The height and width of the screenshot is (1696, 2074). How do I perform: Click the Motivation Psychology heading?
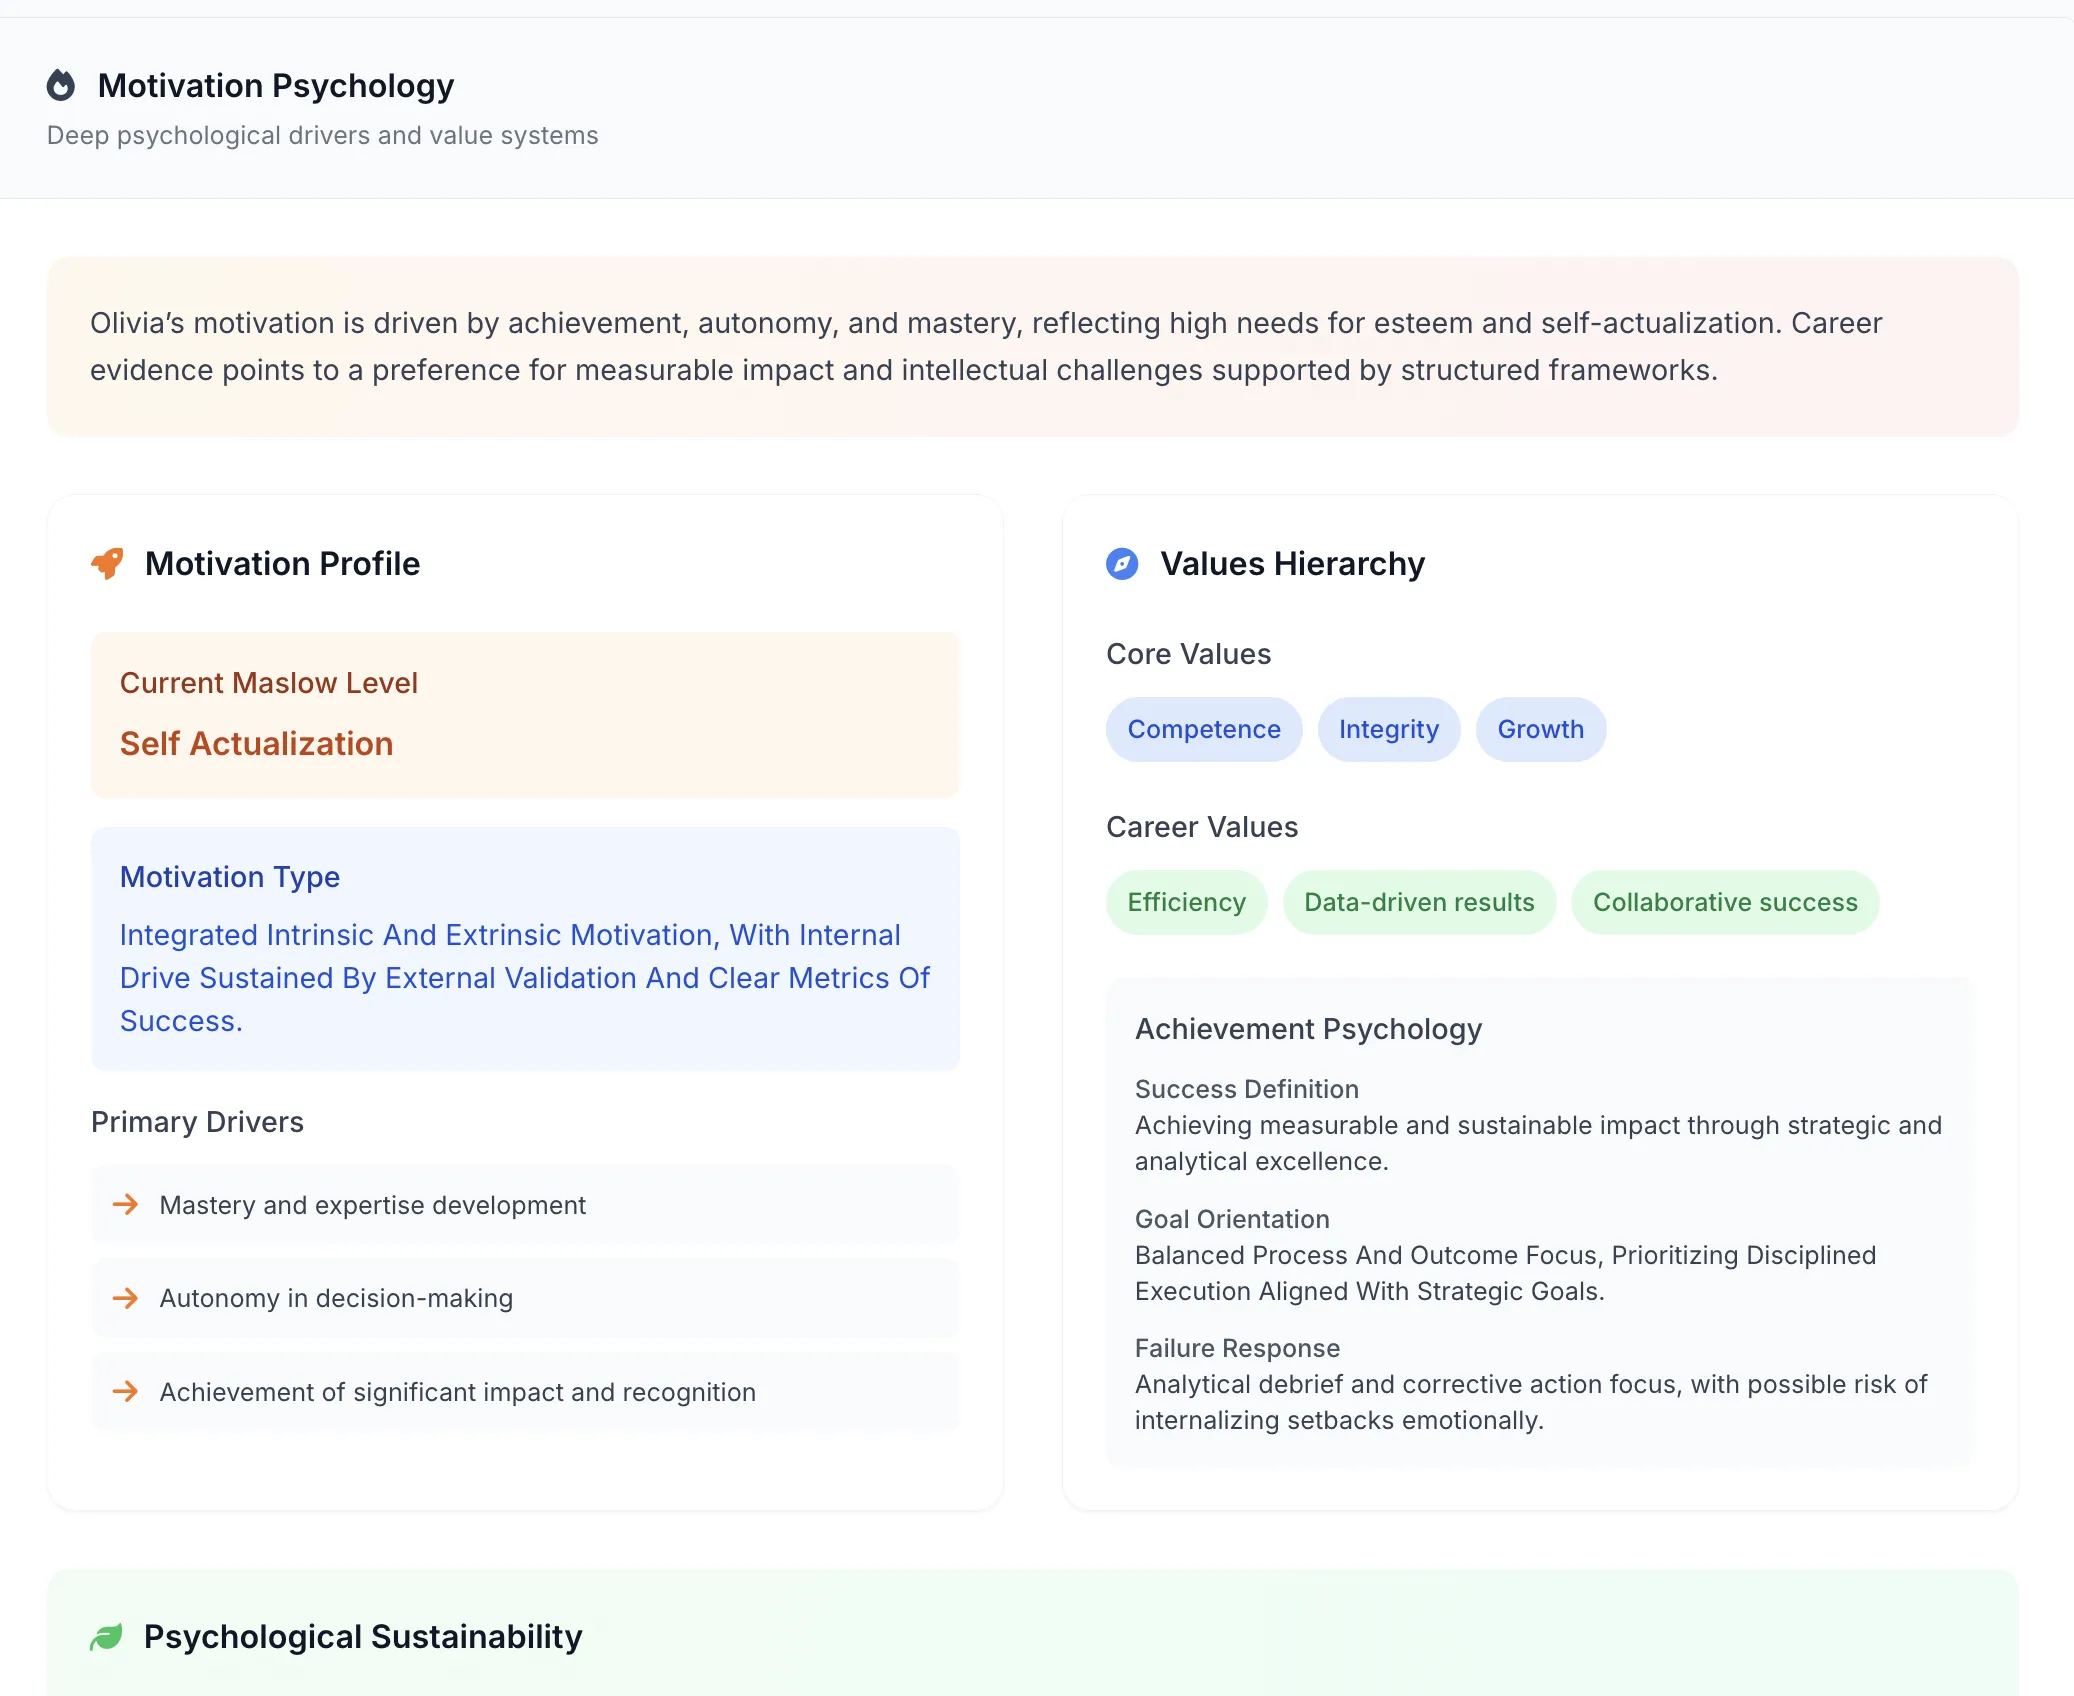click(x=276, y=86)
